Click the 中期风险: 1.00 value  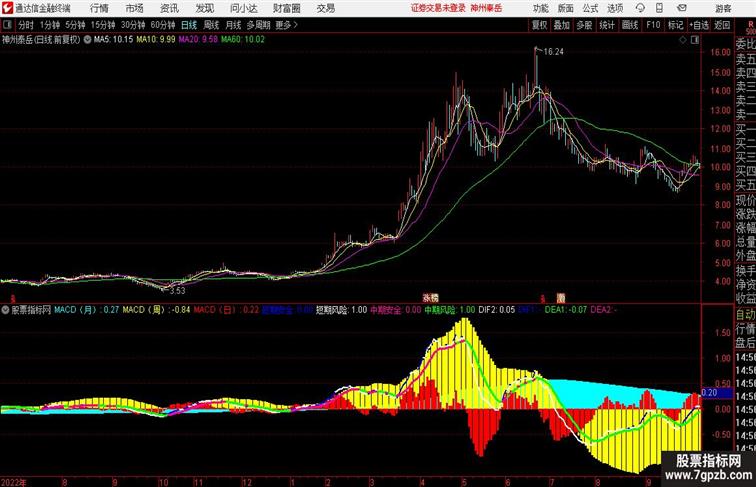pos(450,310)
